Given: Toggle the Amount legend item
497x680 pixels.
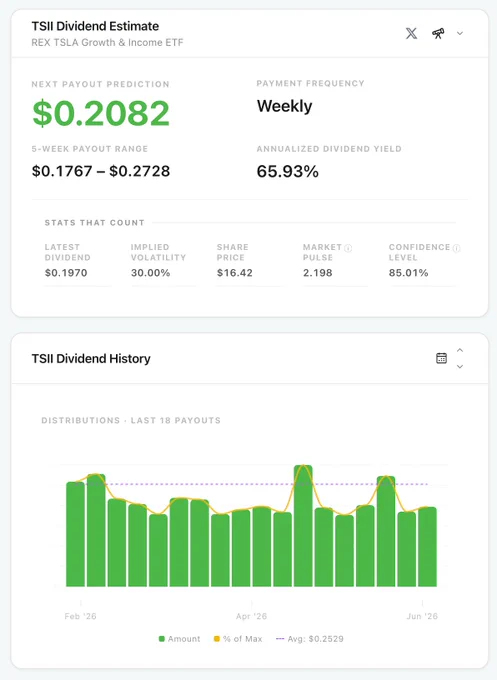Looking at the screenshot, I should coord(180,639).
